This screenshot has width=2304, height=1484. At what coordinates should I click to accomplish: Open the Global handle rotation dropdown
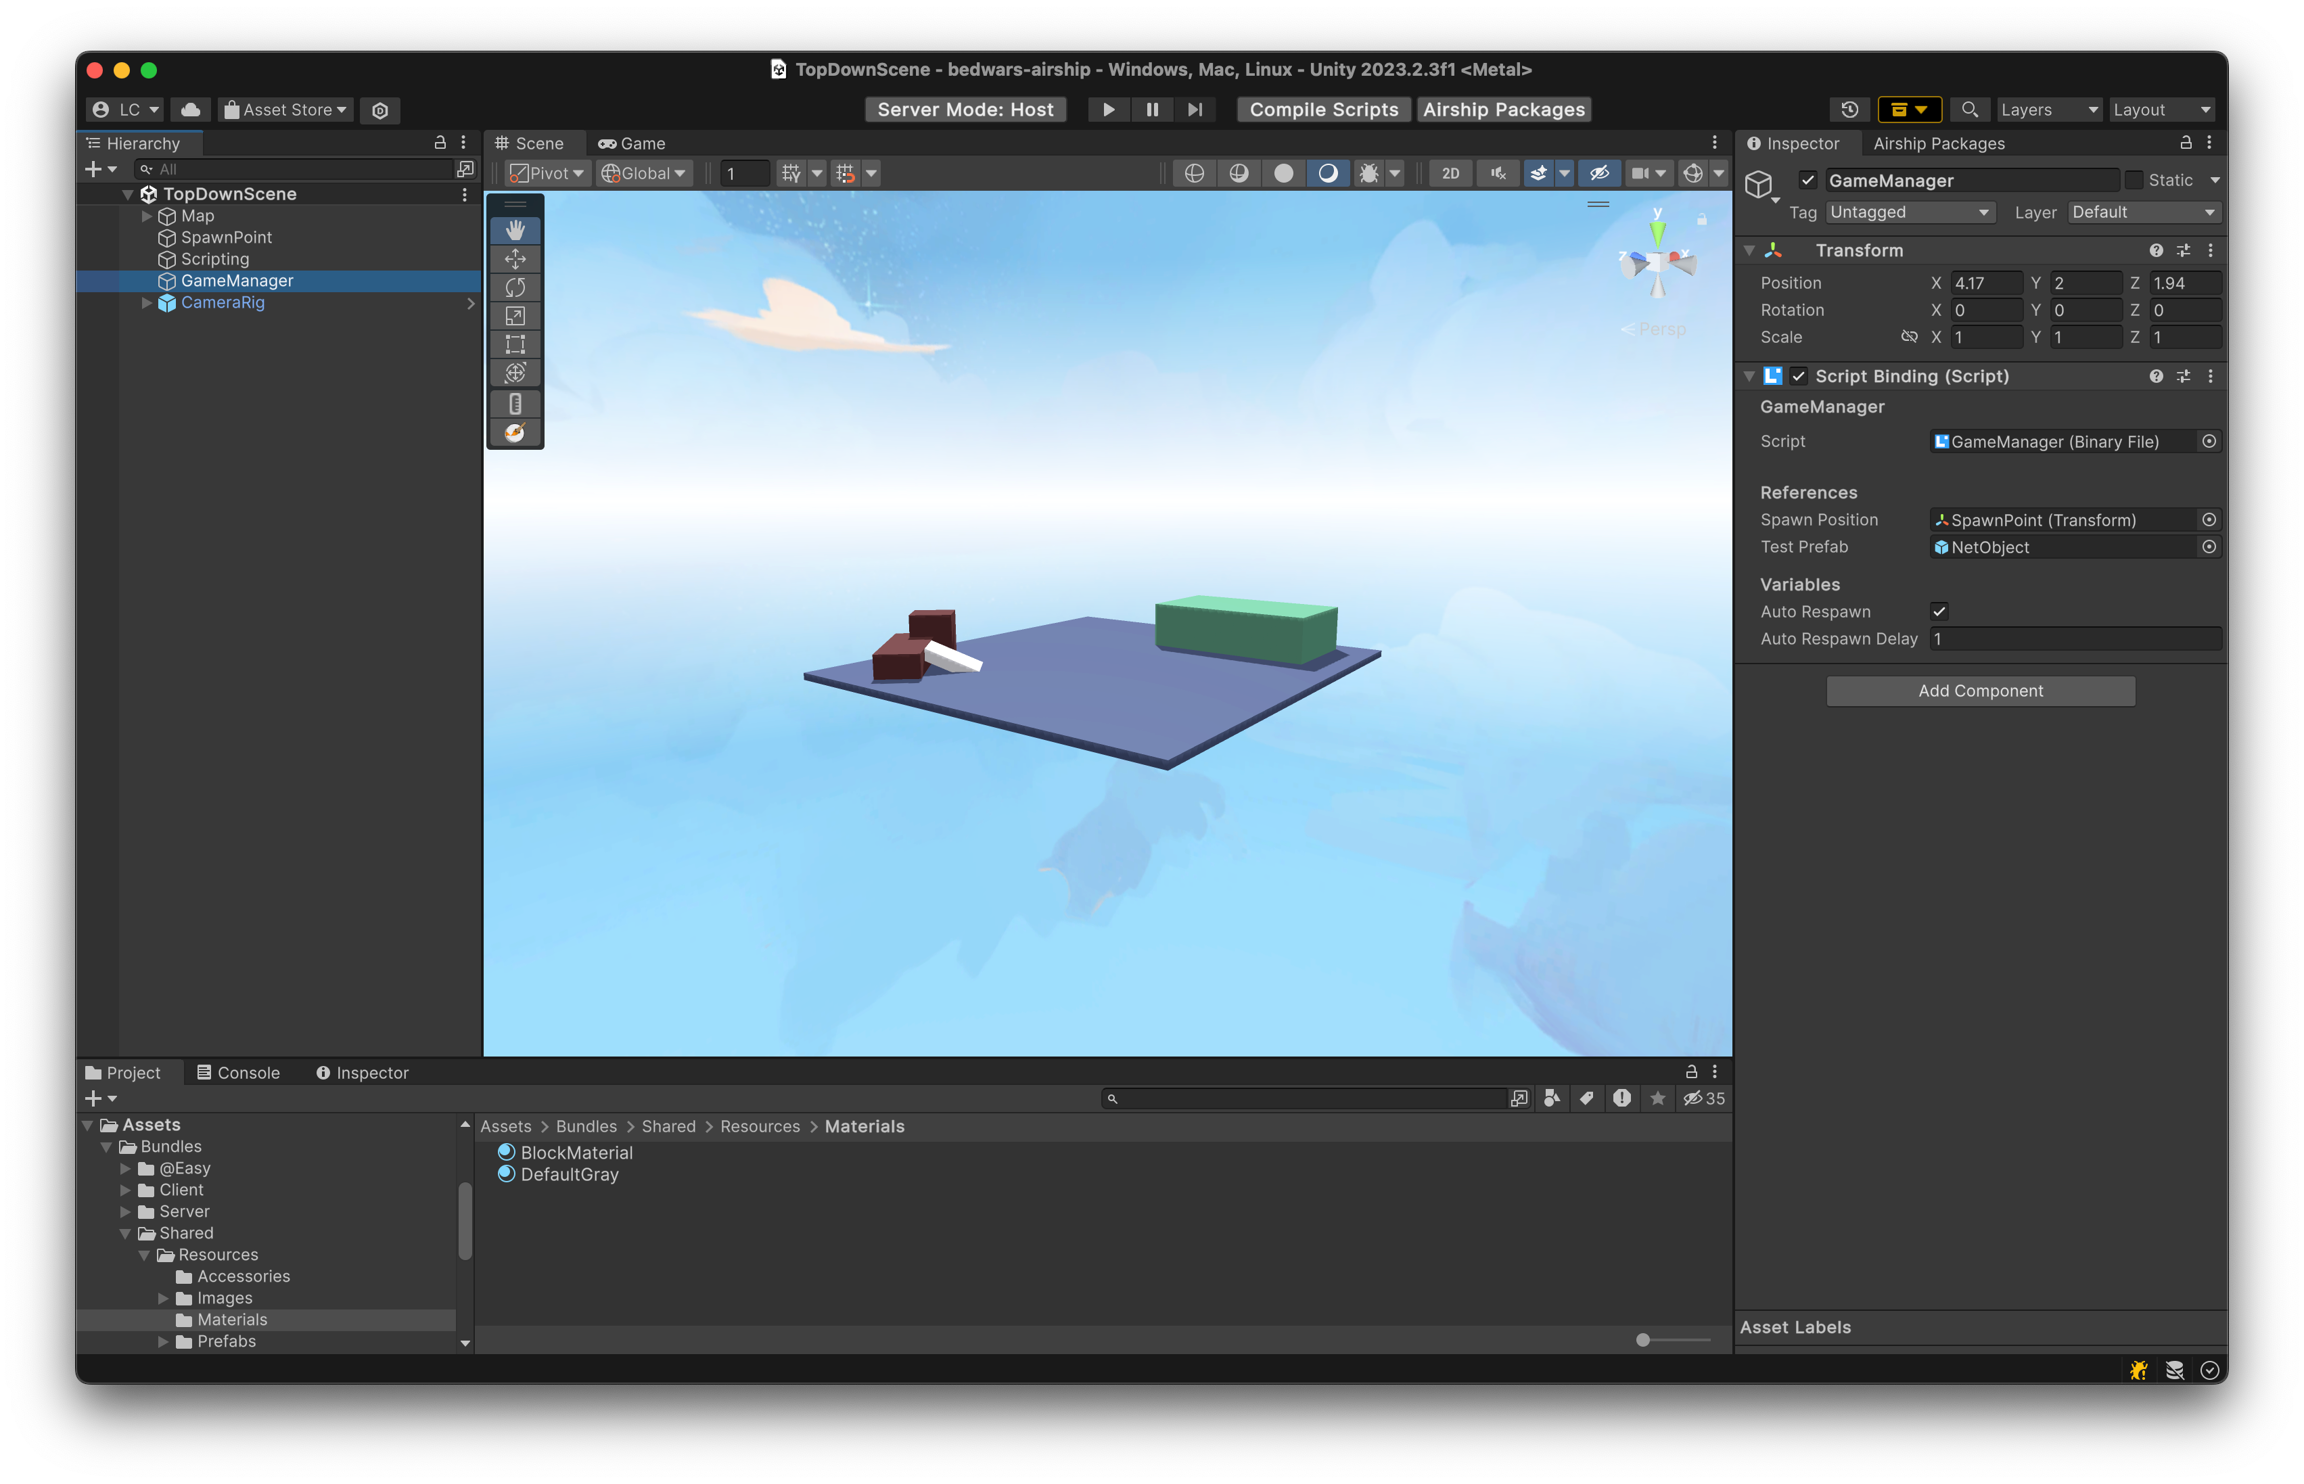click(x=643, y=173)
